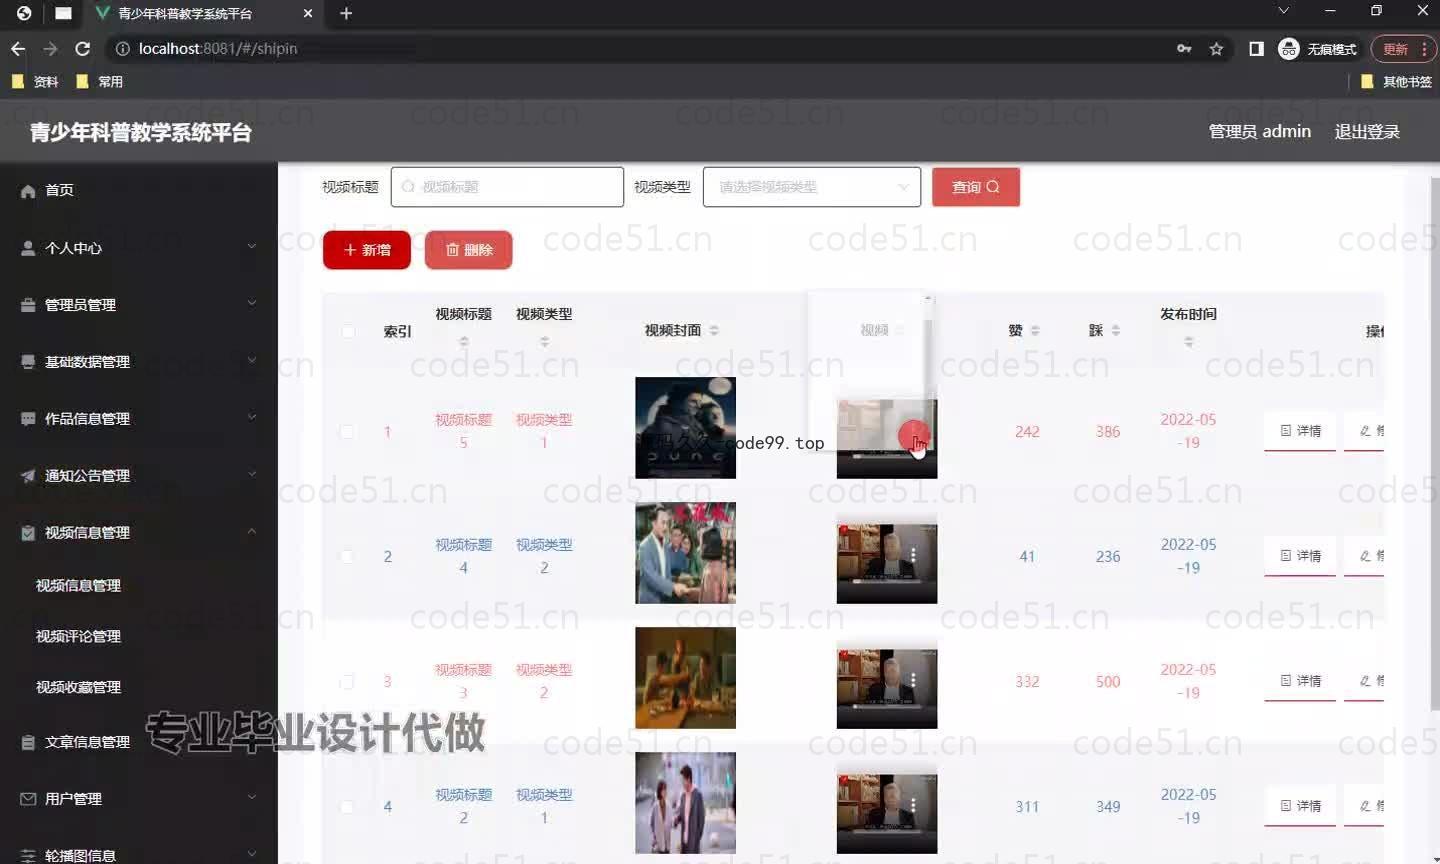Screen dimensions: 1440x864
Task: Sort by 视频封面 column sort arrows
Action: [714, 330]
